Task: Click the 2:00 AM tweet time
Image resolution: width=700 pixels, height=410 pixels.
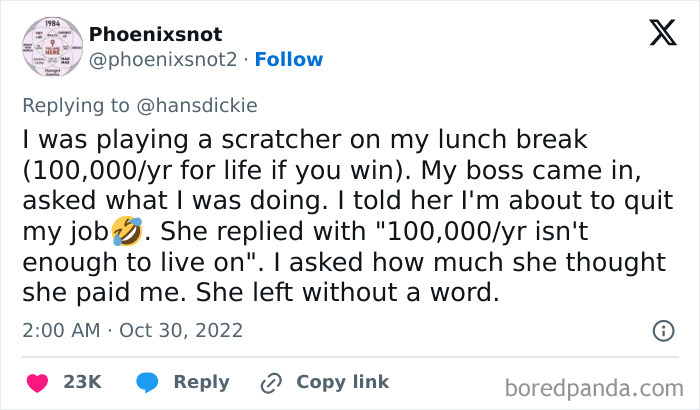Action: coord(58,329)
